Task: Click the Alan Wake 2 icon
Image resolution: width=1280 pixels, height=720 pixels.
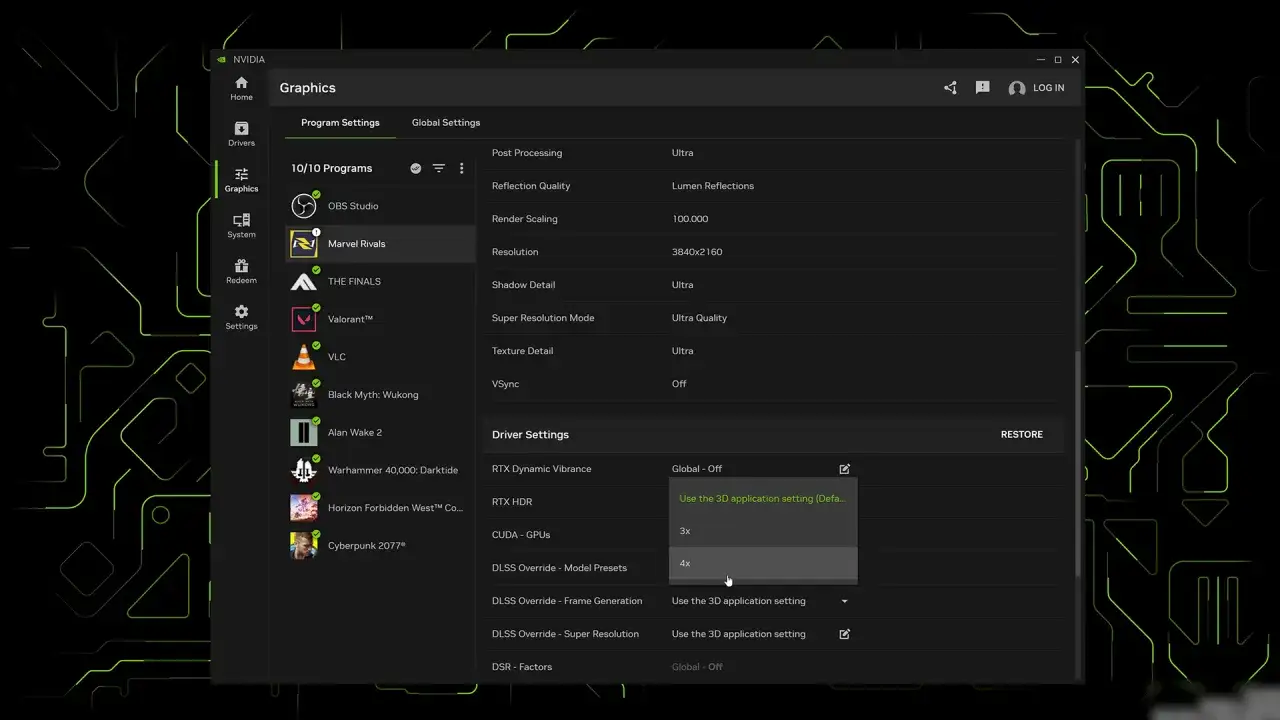Action: click(x=304, y=433)
